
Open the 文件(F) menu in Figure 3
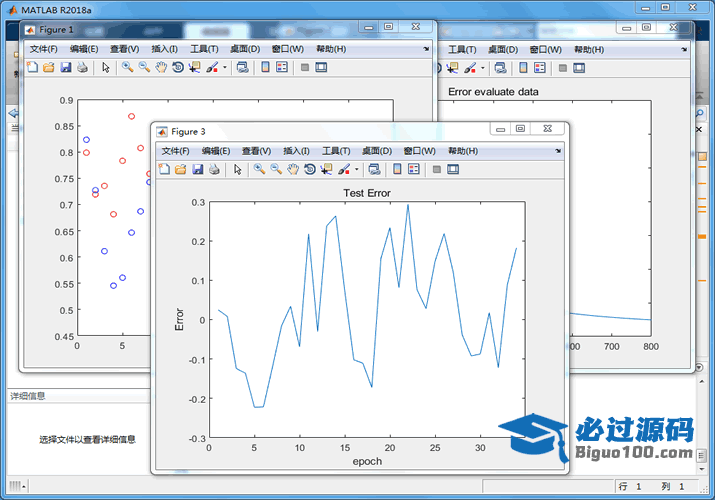pos(175,151)
